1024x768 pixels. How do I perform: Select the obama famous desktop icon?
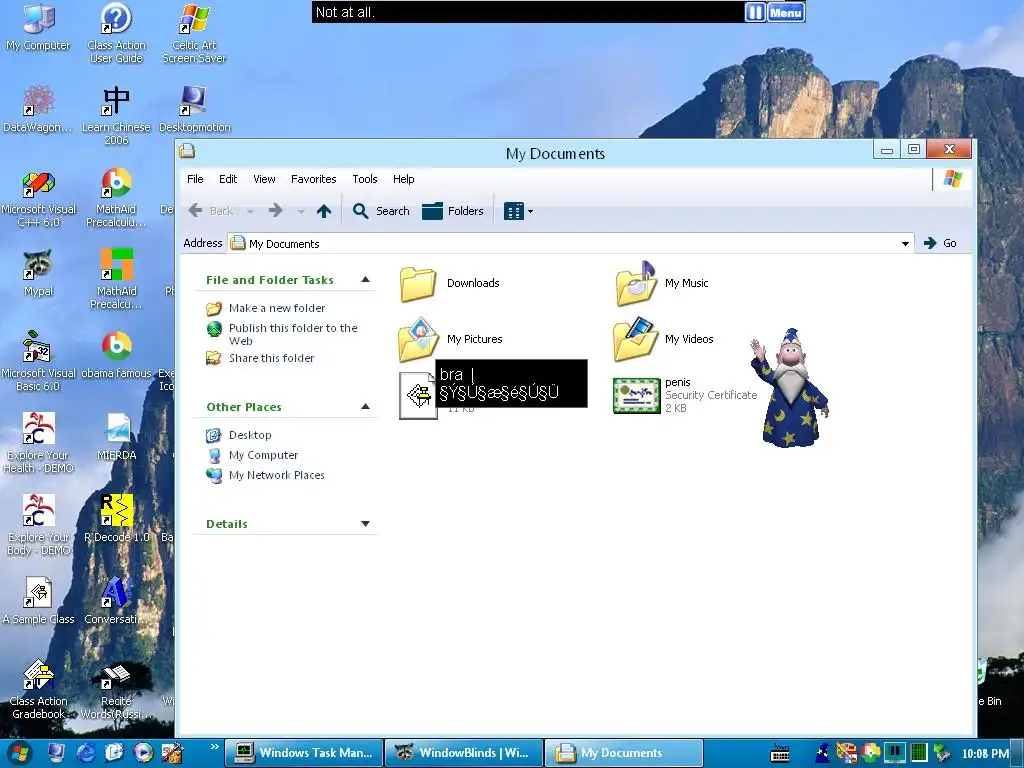click(x=116, y=355)
